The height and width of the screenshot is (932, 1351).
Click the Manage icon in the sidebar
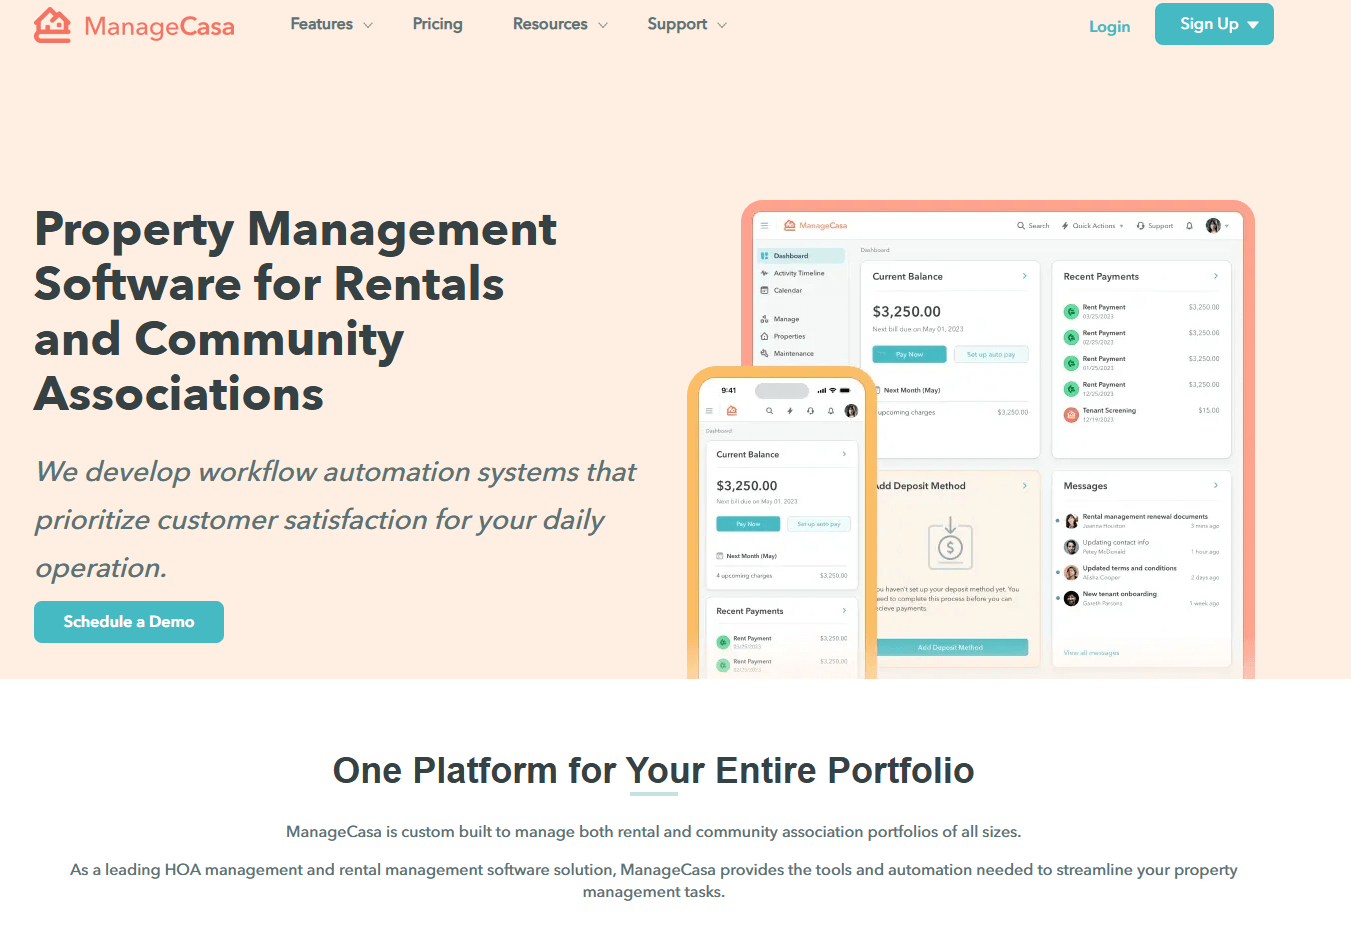[x=763, y=319]
